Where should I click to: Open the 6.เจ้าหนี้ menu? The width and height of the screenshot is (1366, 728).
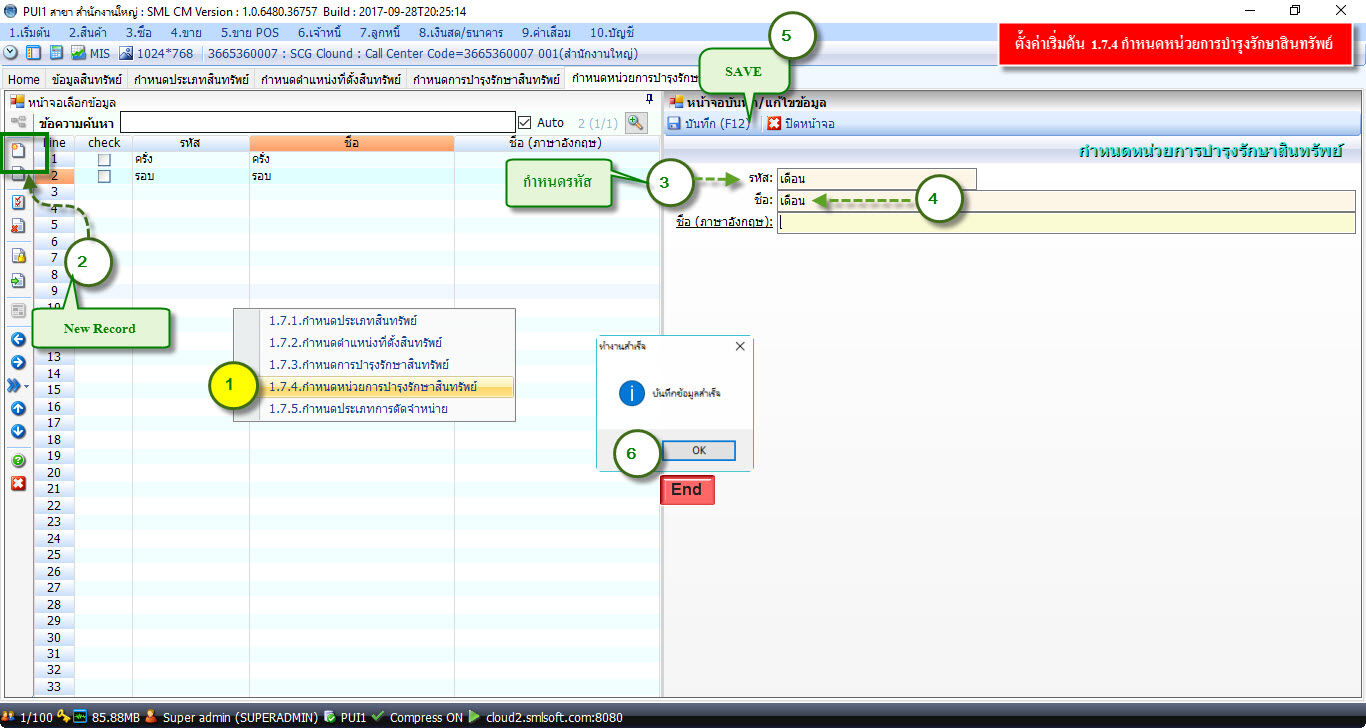coord(321,33)
